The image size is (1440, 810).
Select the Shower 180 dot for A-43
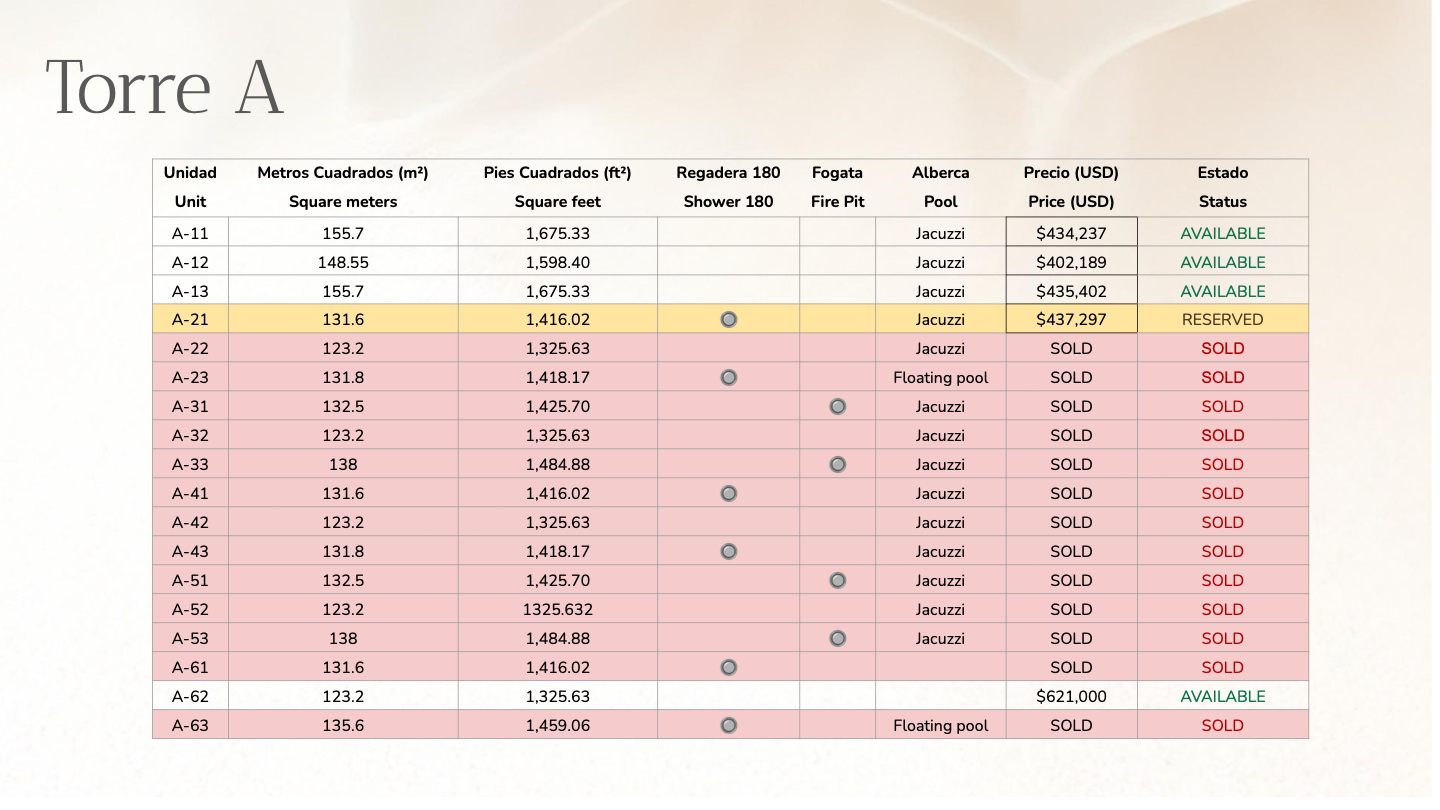click(x=728, y=552)
